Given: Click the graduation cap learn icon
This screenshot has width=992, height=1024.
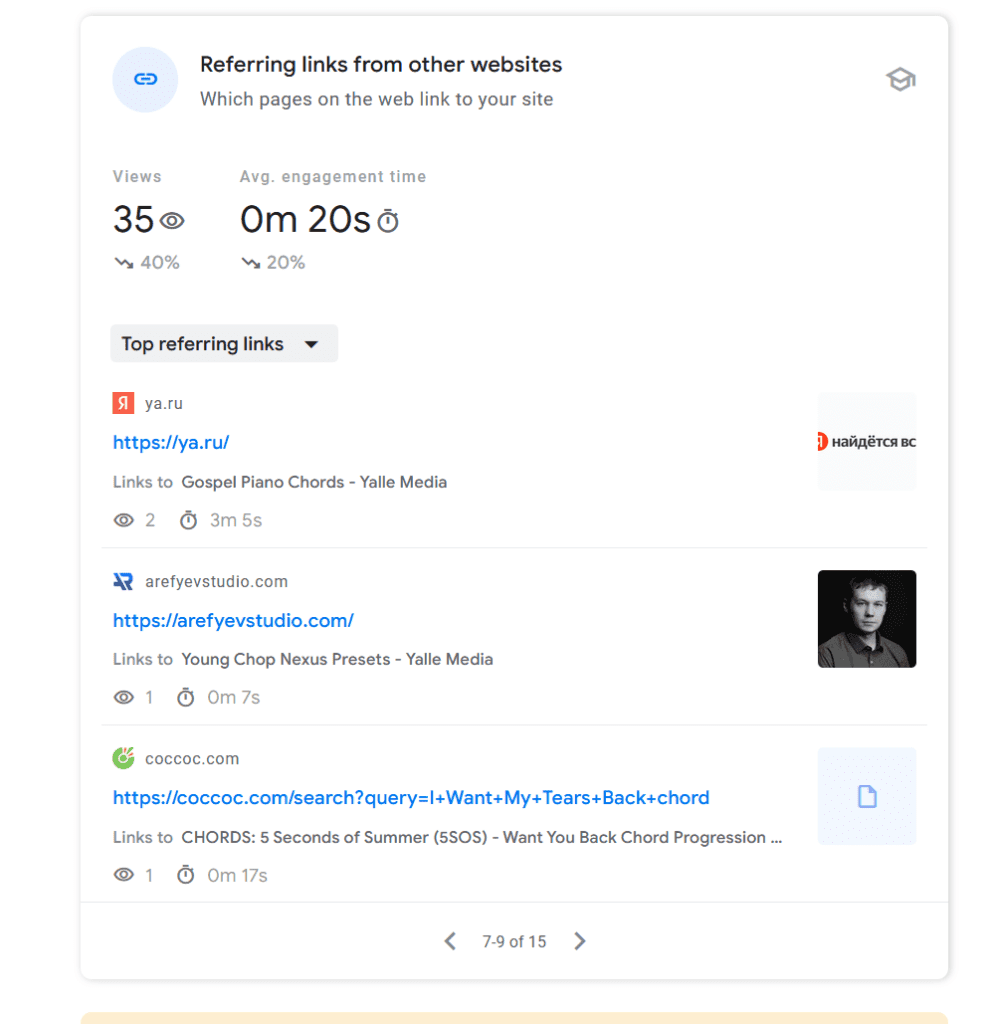Looking at the screenshot, I should [x=900, y=80].
